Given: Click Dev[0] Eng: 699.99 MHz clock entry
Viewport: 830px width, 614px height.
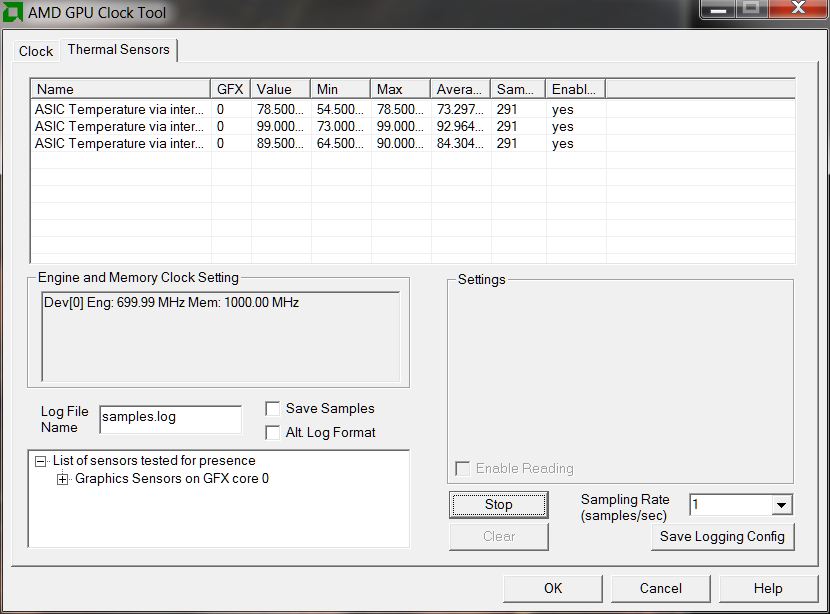Looking at the screenshot, I should click(x=172, y=303).
